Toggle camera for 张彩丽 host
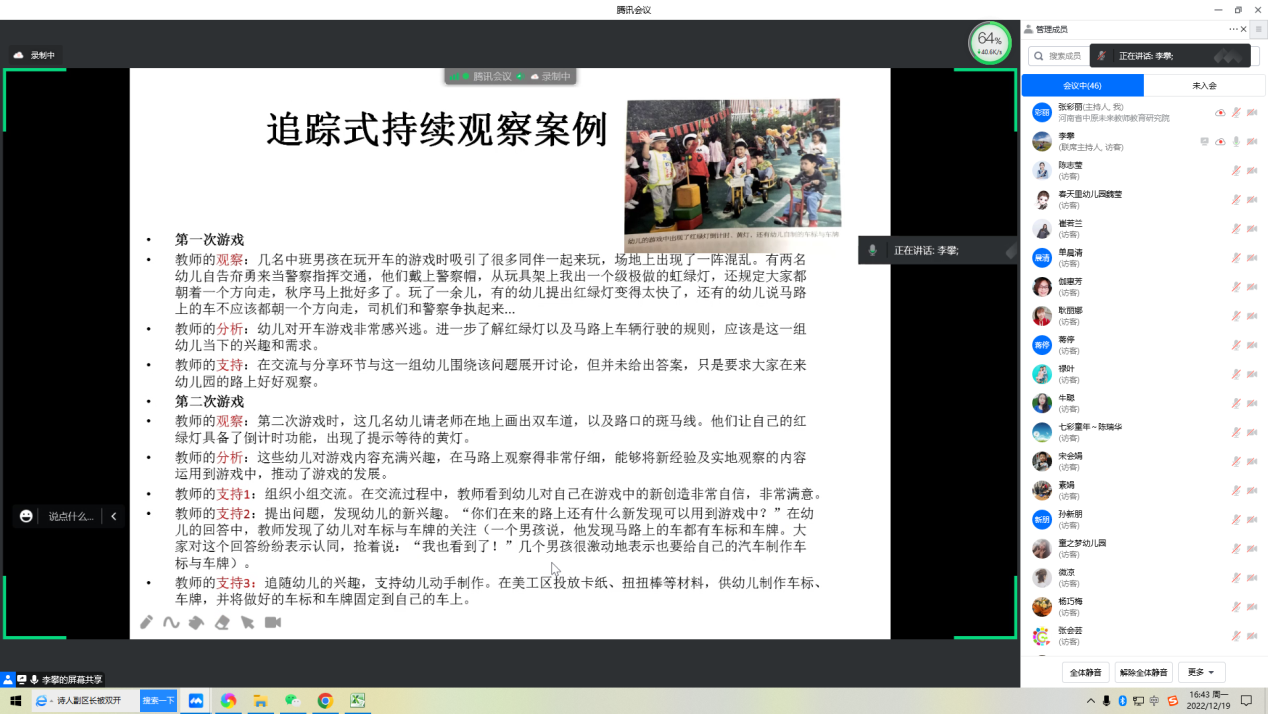This screenshot has height=714, width=1268. [x=1252, y=113]
